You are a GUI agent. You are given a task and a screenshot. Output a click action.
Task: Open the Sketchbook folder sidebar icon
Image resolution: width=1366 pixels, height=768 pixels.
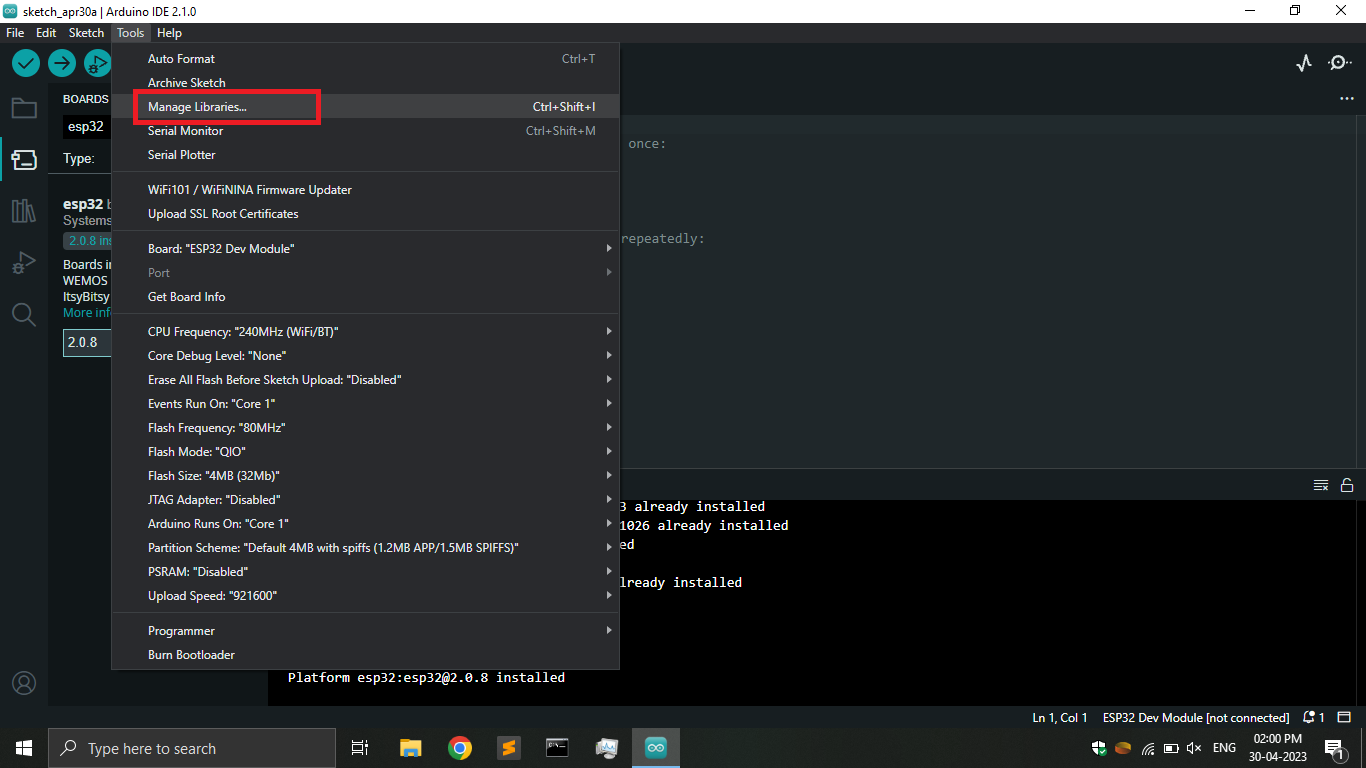[x=24, y=107]
